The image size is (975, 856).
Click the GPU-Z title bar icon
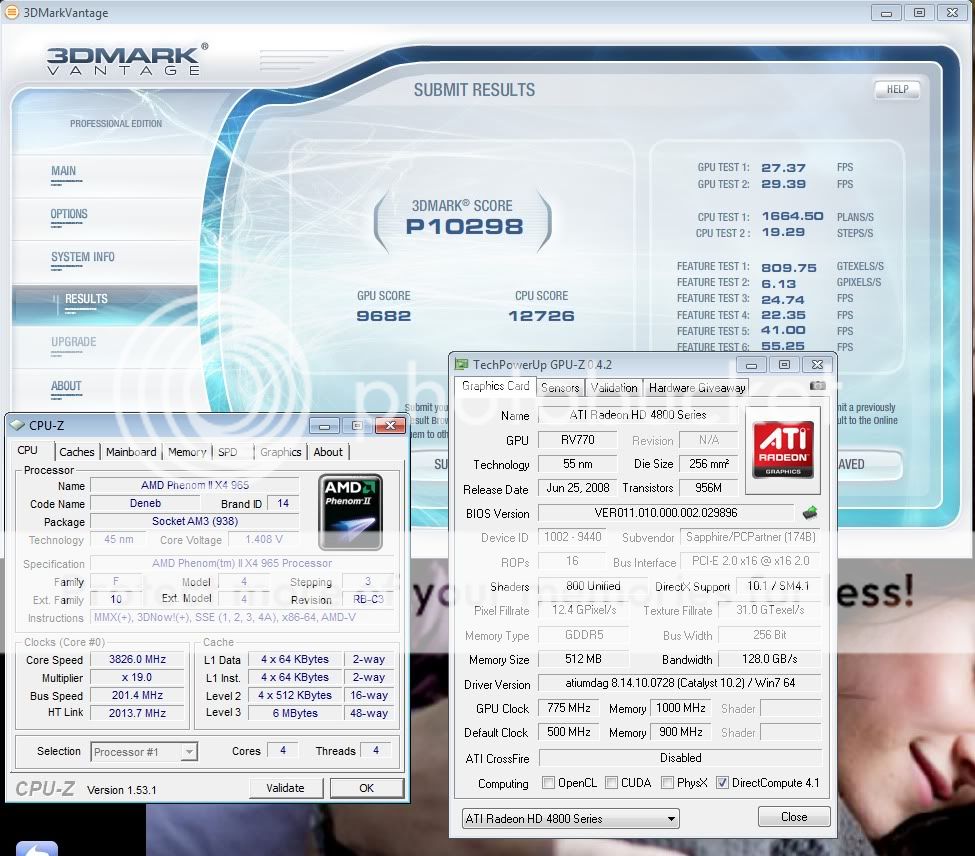click(461, 364)
